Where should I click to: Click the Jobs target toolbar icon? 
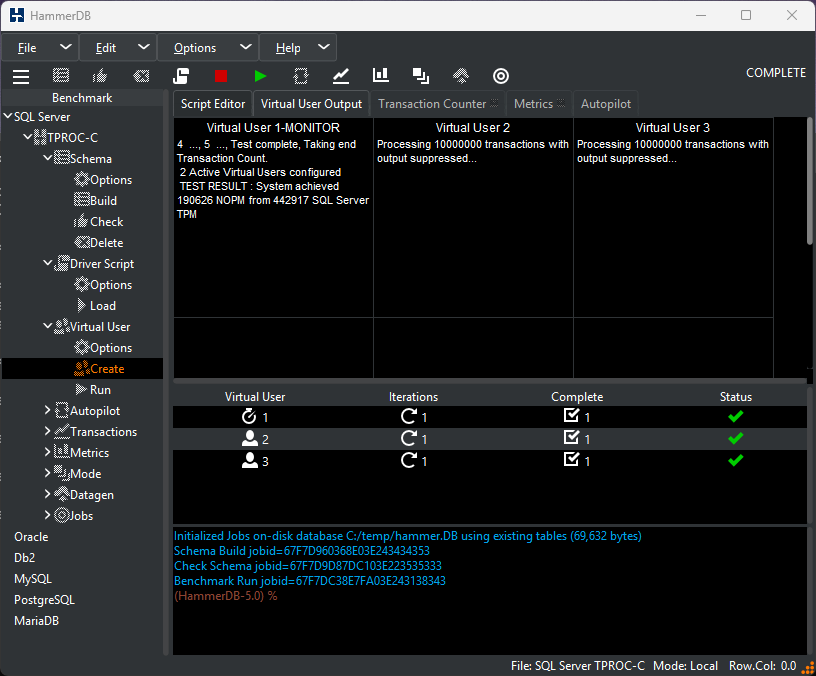click(501, 76)
